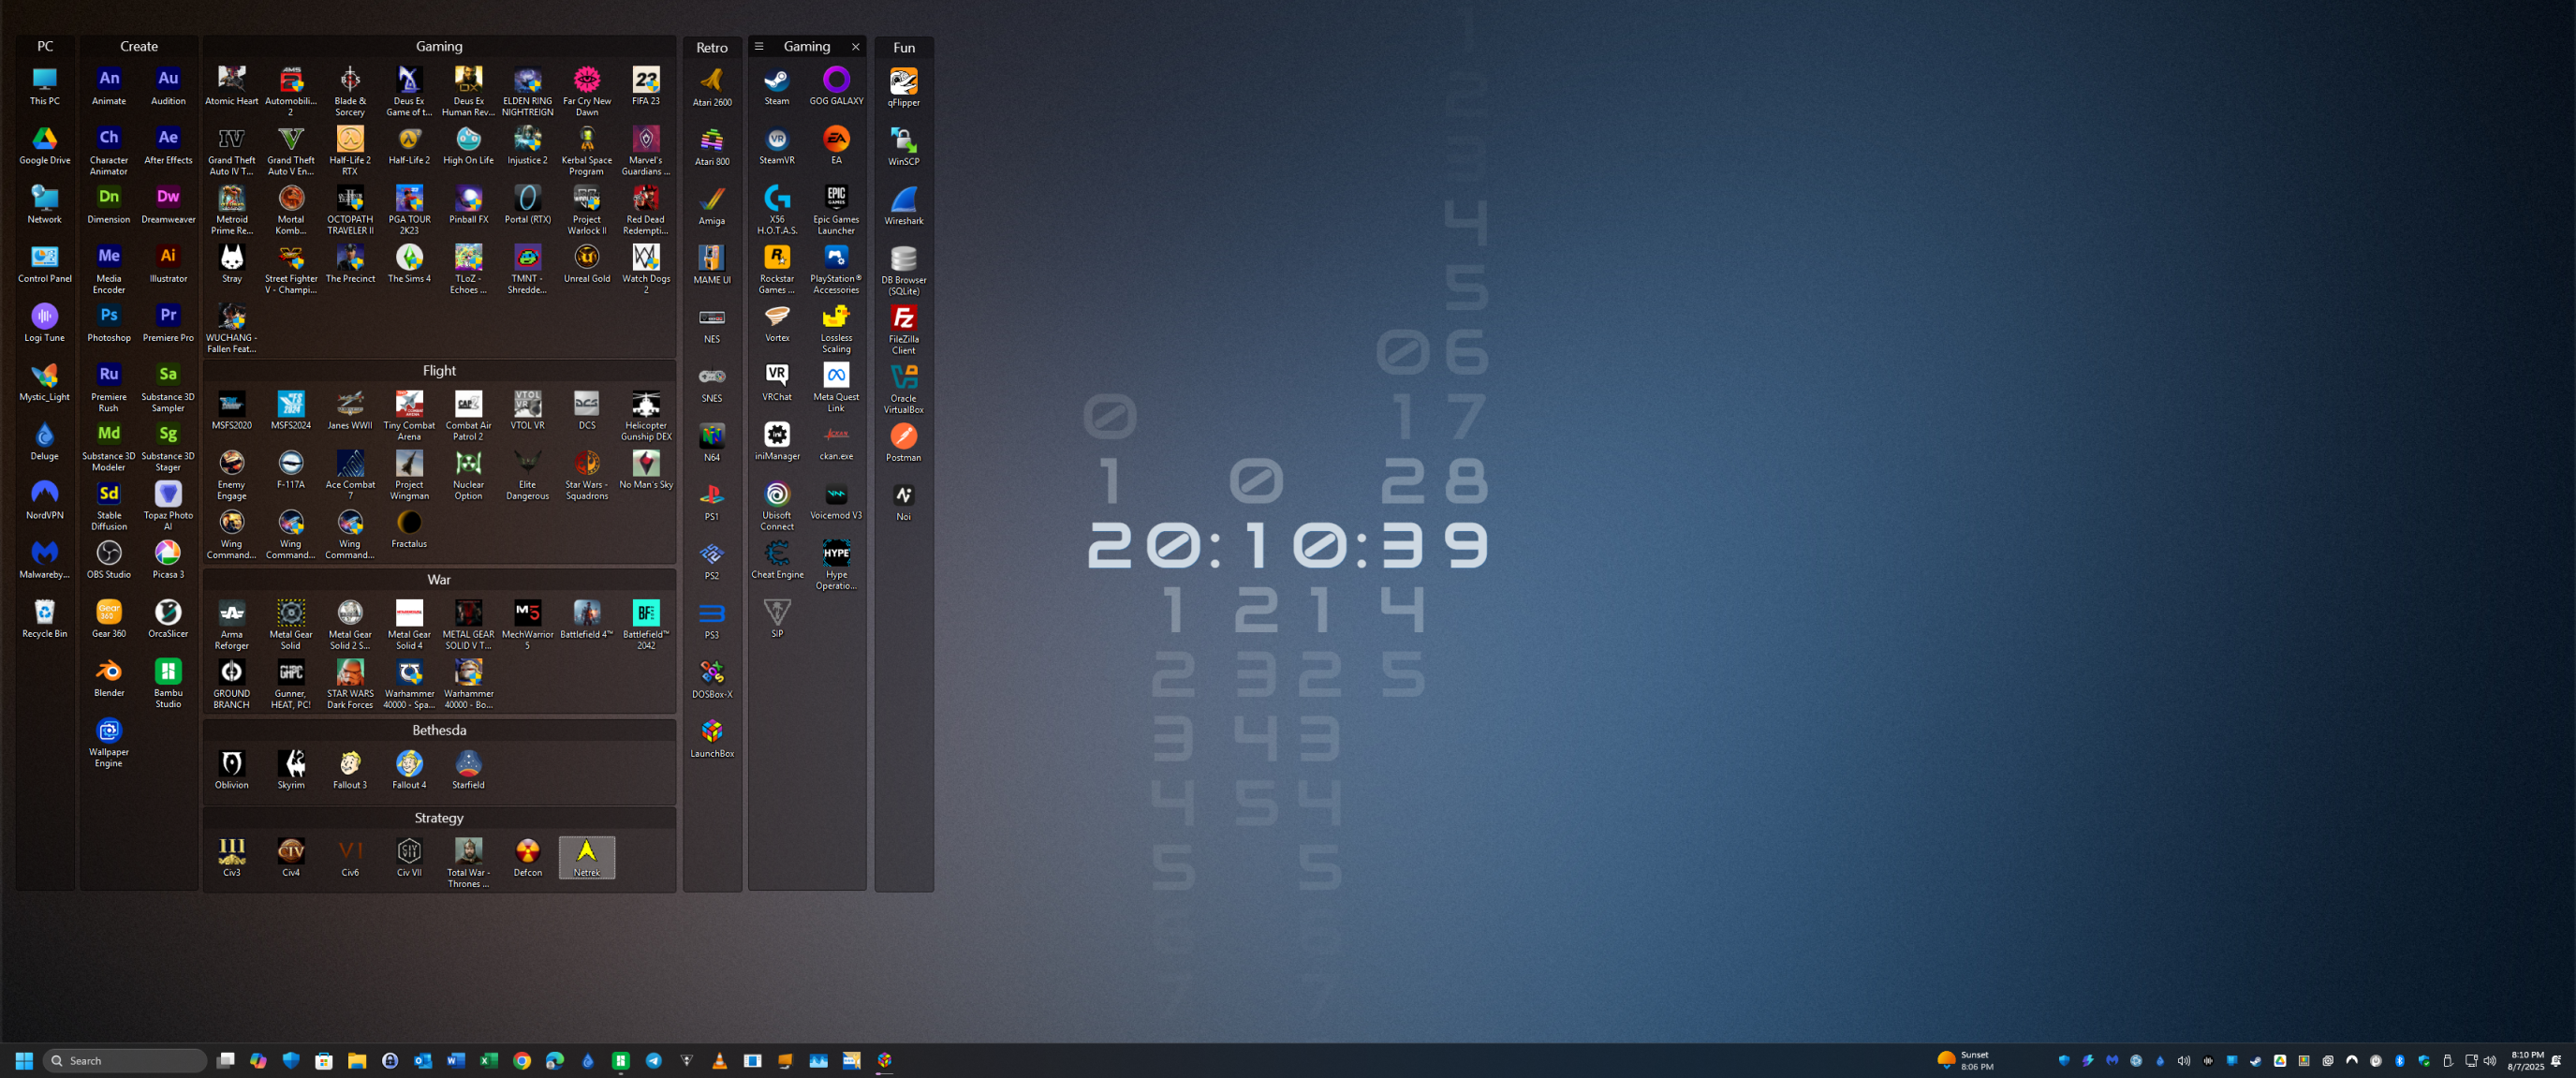Open qFlipper in the Fun fence
The image size is (2576, 1078).
[904, 87]
